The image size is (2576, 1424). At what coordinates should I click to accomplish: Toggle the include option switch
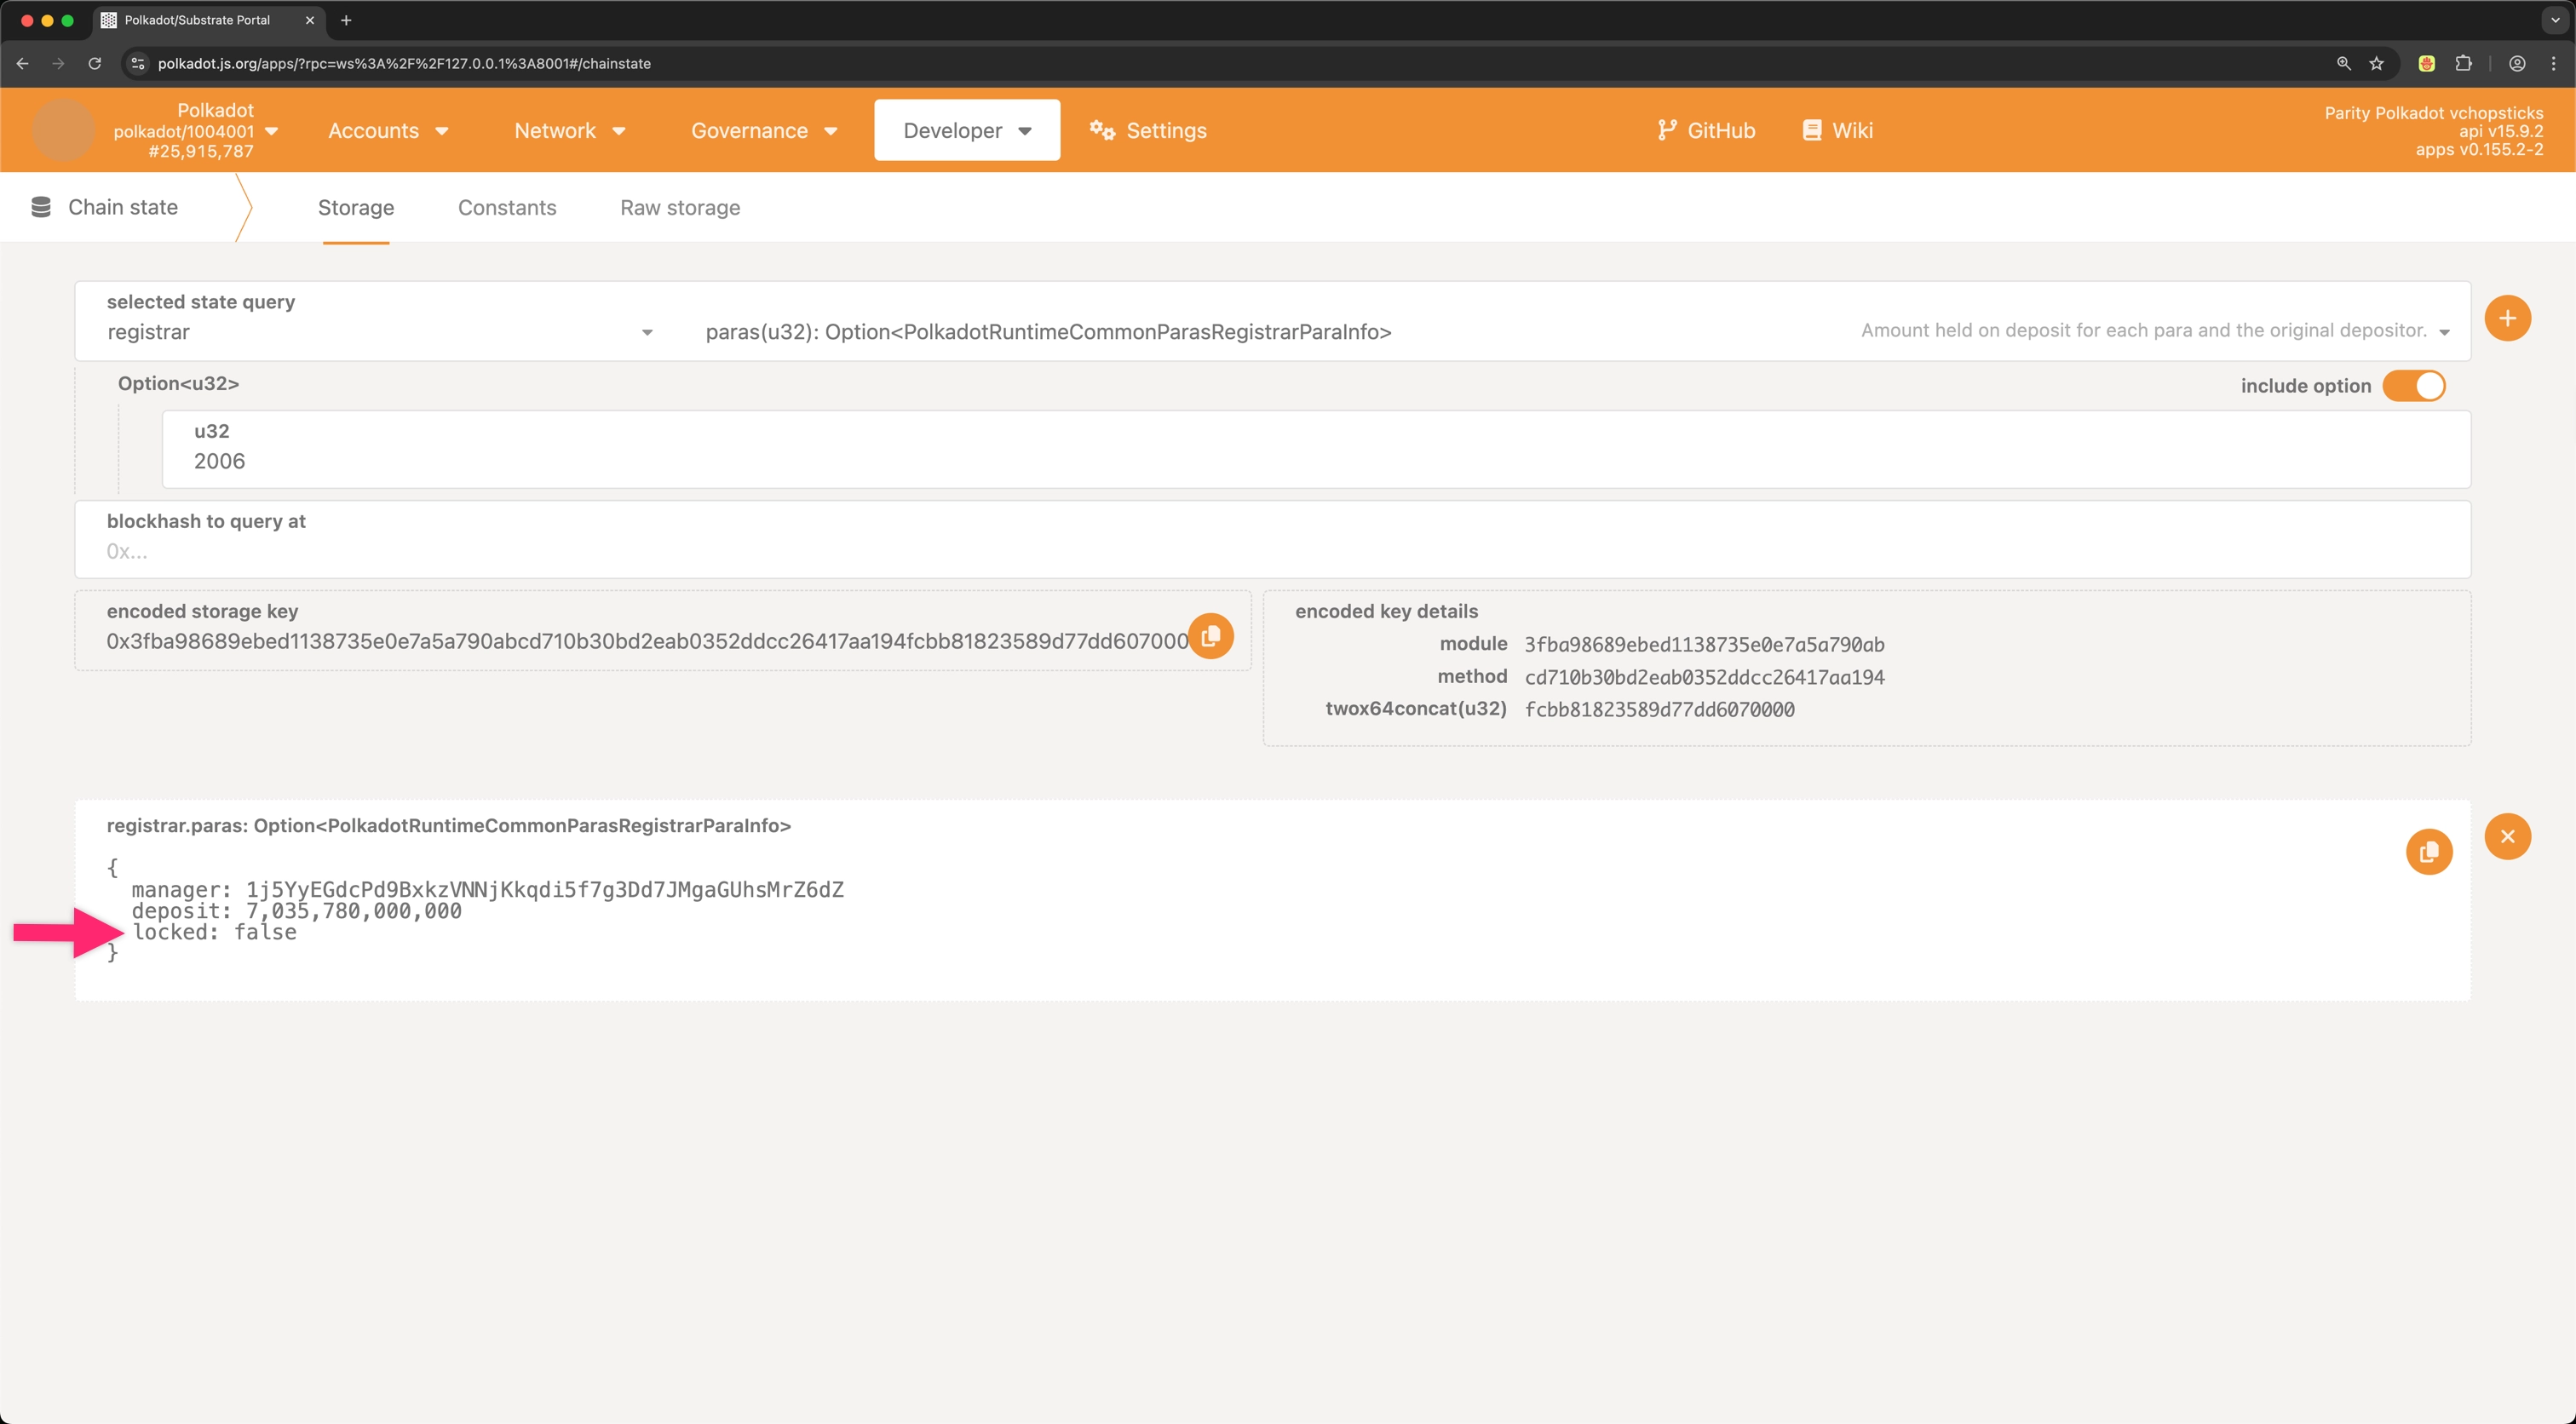pos(2413,386)
